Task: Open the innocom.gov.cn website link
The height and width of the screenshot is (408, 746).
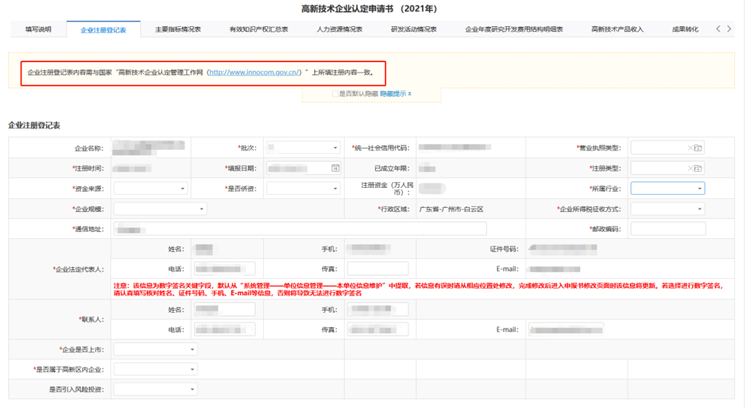Action: coord(254,73)
